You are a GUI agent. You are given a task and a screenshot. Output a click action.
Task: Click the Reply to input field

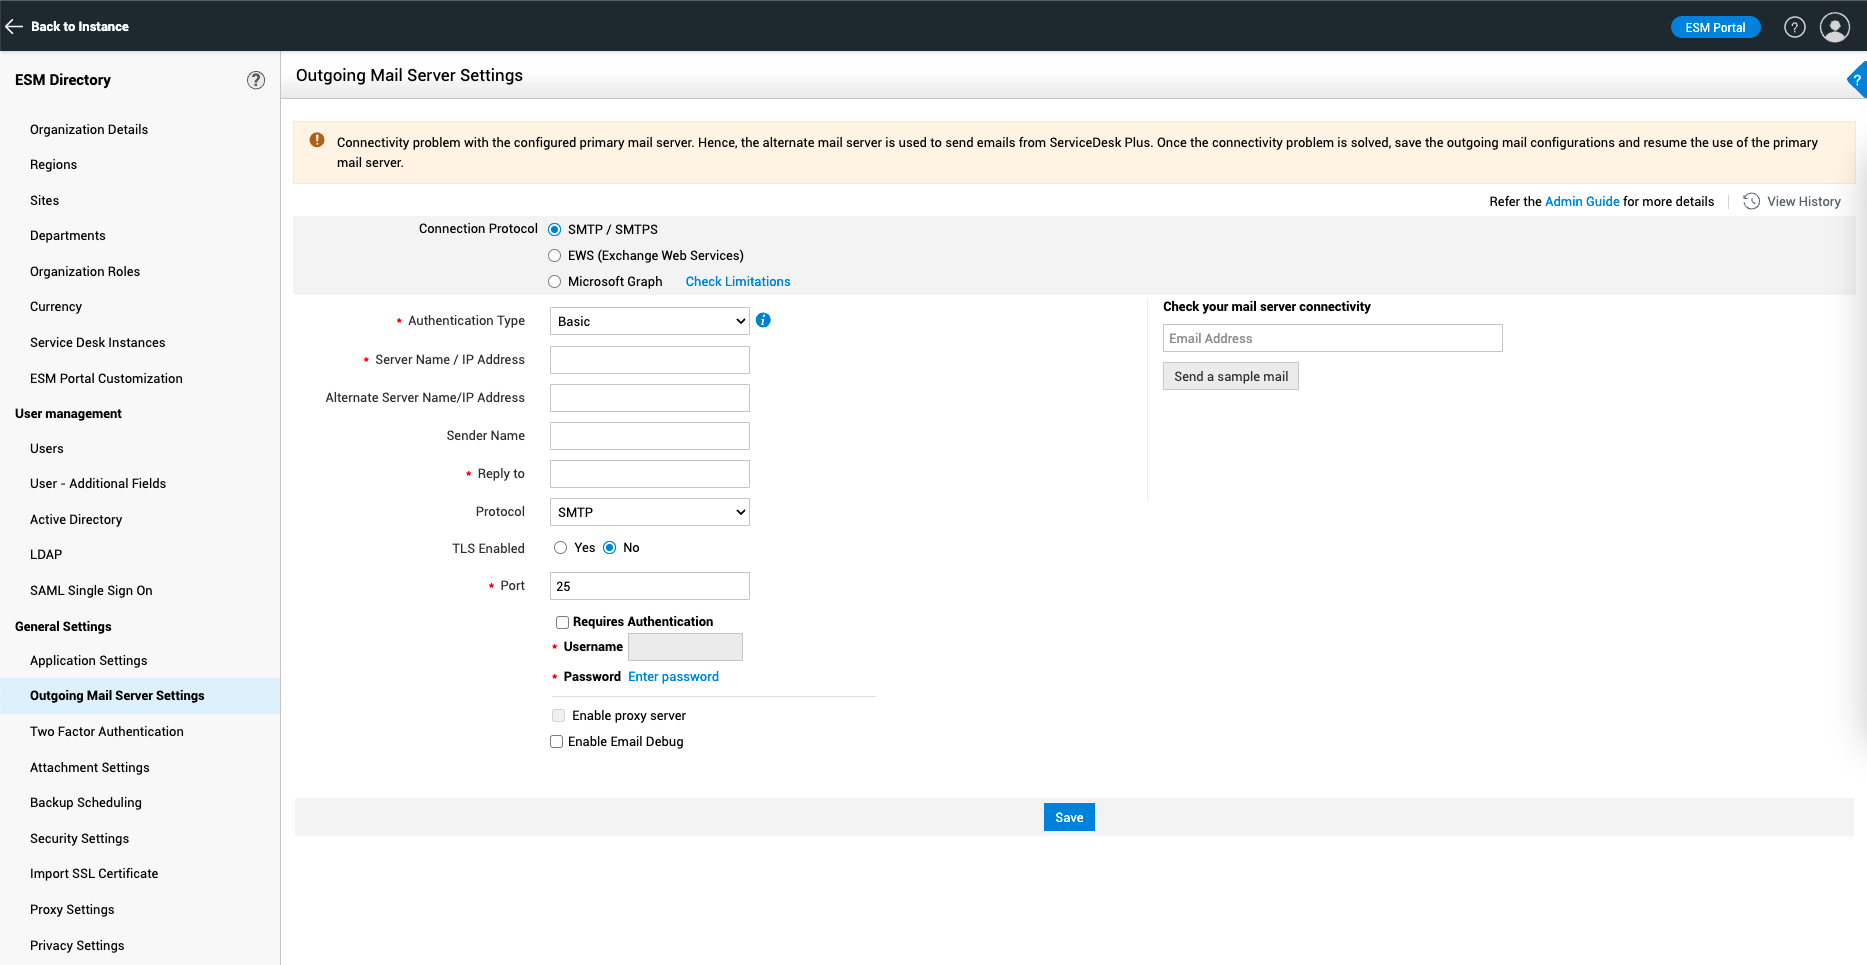(650, 474)
